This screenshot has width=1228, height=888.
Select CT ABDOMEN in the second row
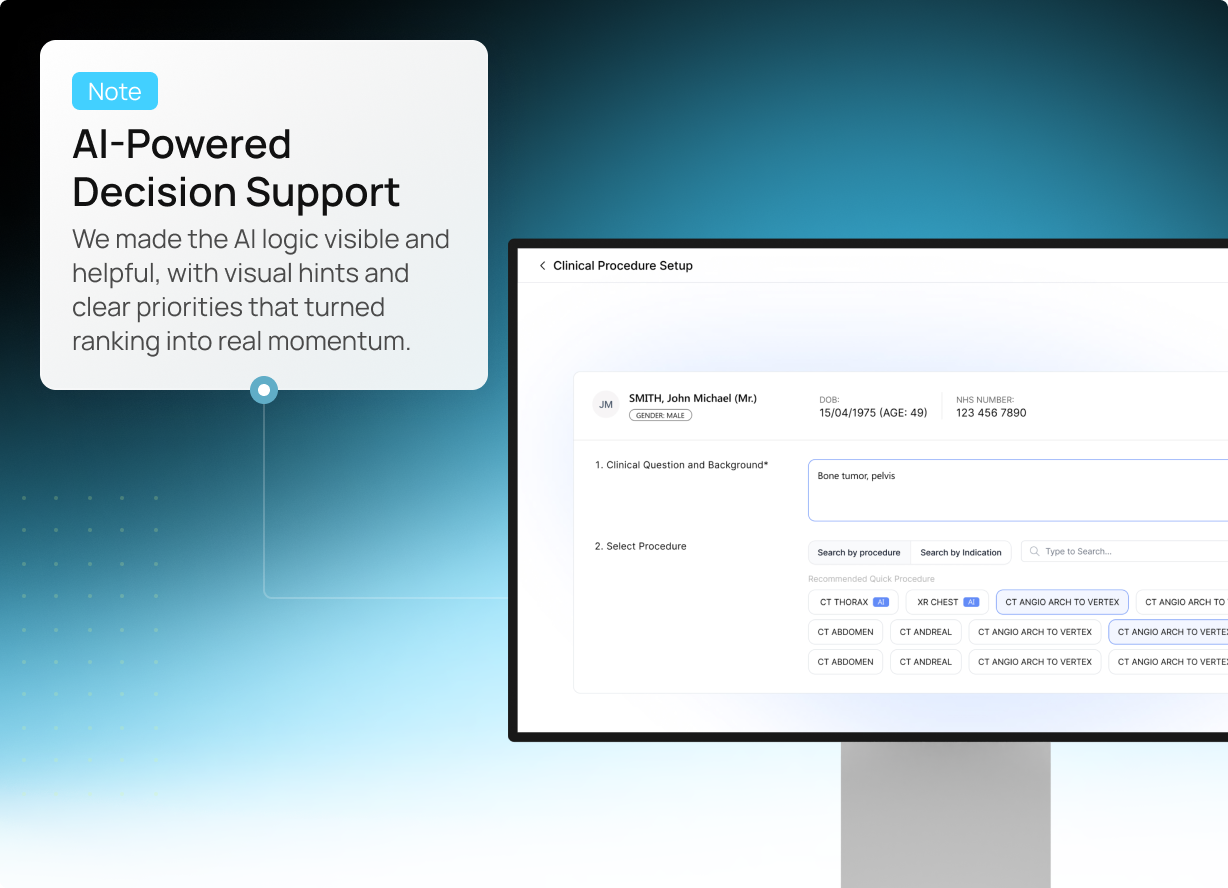click(x=845, y=632)
